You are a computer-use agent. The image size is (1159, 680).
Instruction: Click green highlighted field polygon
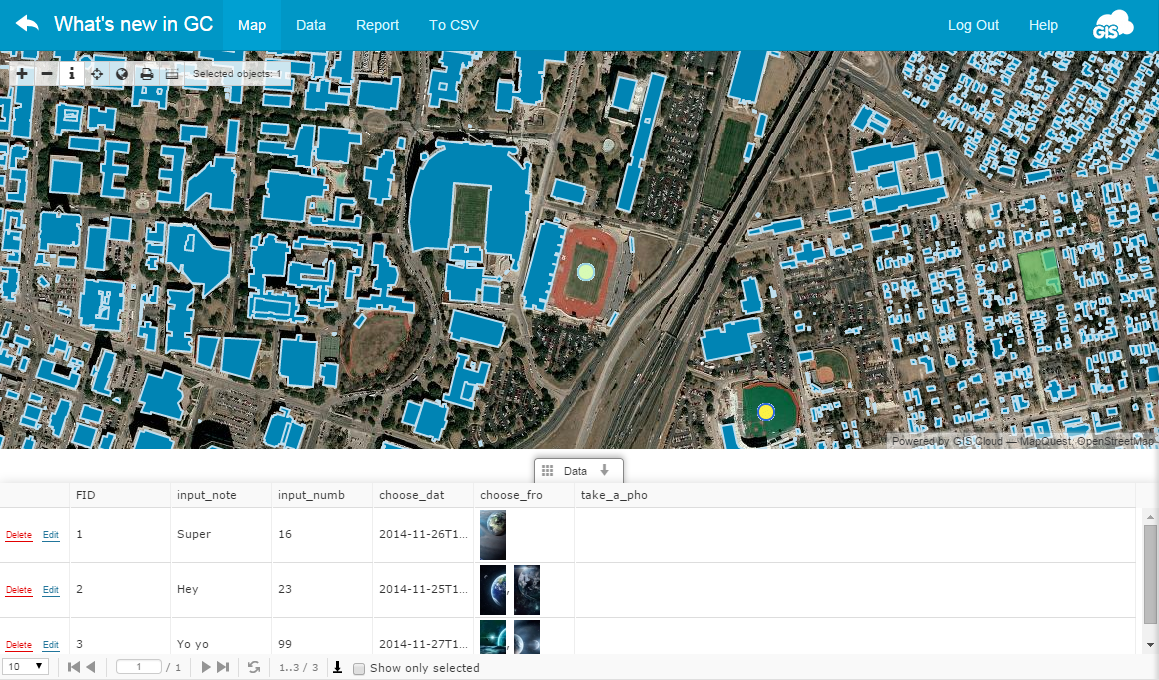point(1039,273)
